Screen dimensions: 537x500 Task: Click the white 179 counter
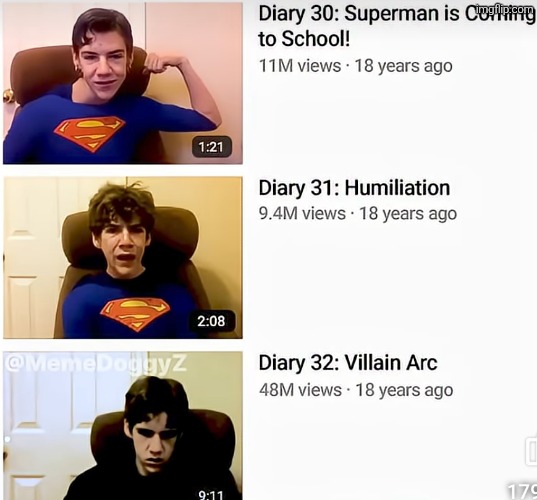(x=522, y=491)
